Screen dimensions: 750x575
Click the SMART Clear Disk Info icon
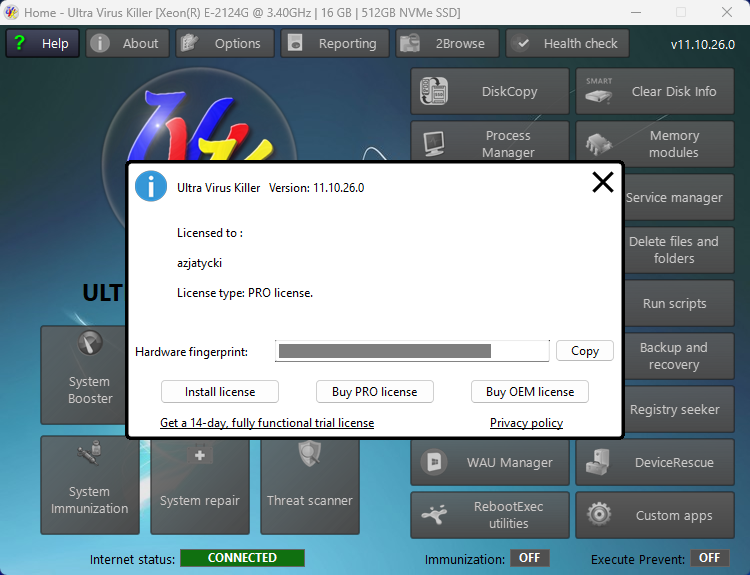tap(599, 91)
